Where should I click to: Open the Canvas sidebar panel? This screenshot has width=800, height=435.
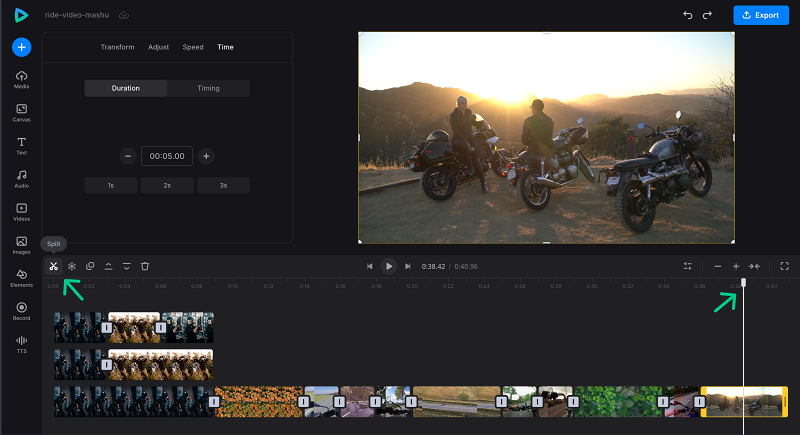[21, 113]
